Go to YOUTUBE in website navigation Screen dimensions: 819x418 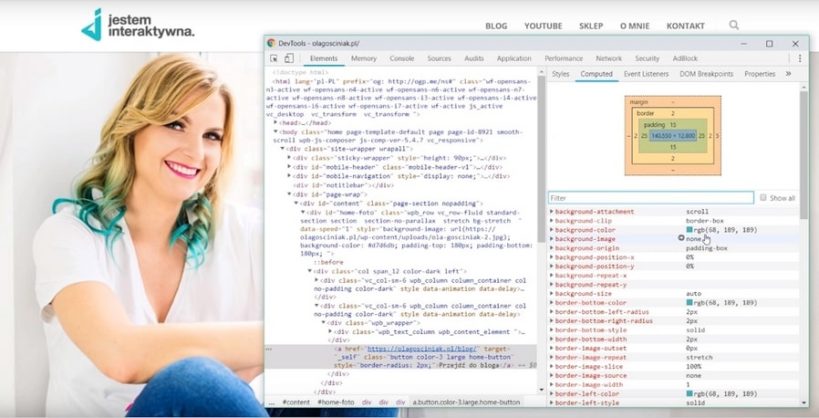click(x=543, y=26)
